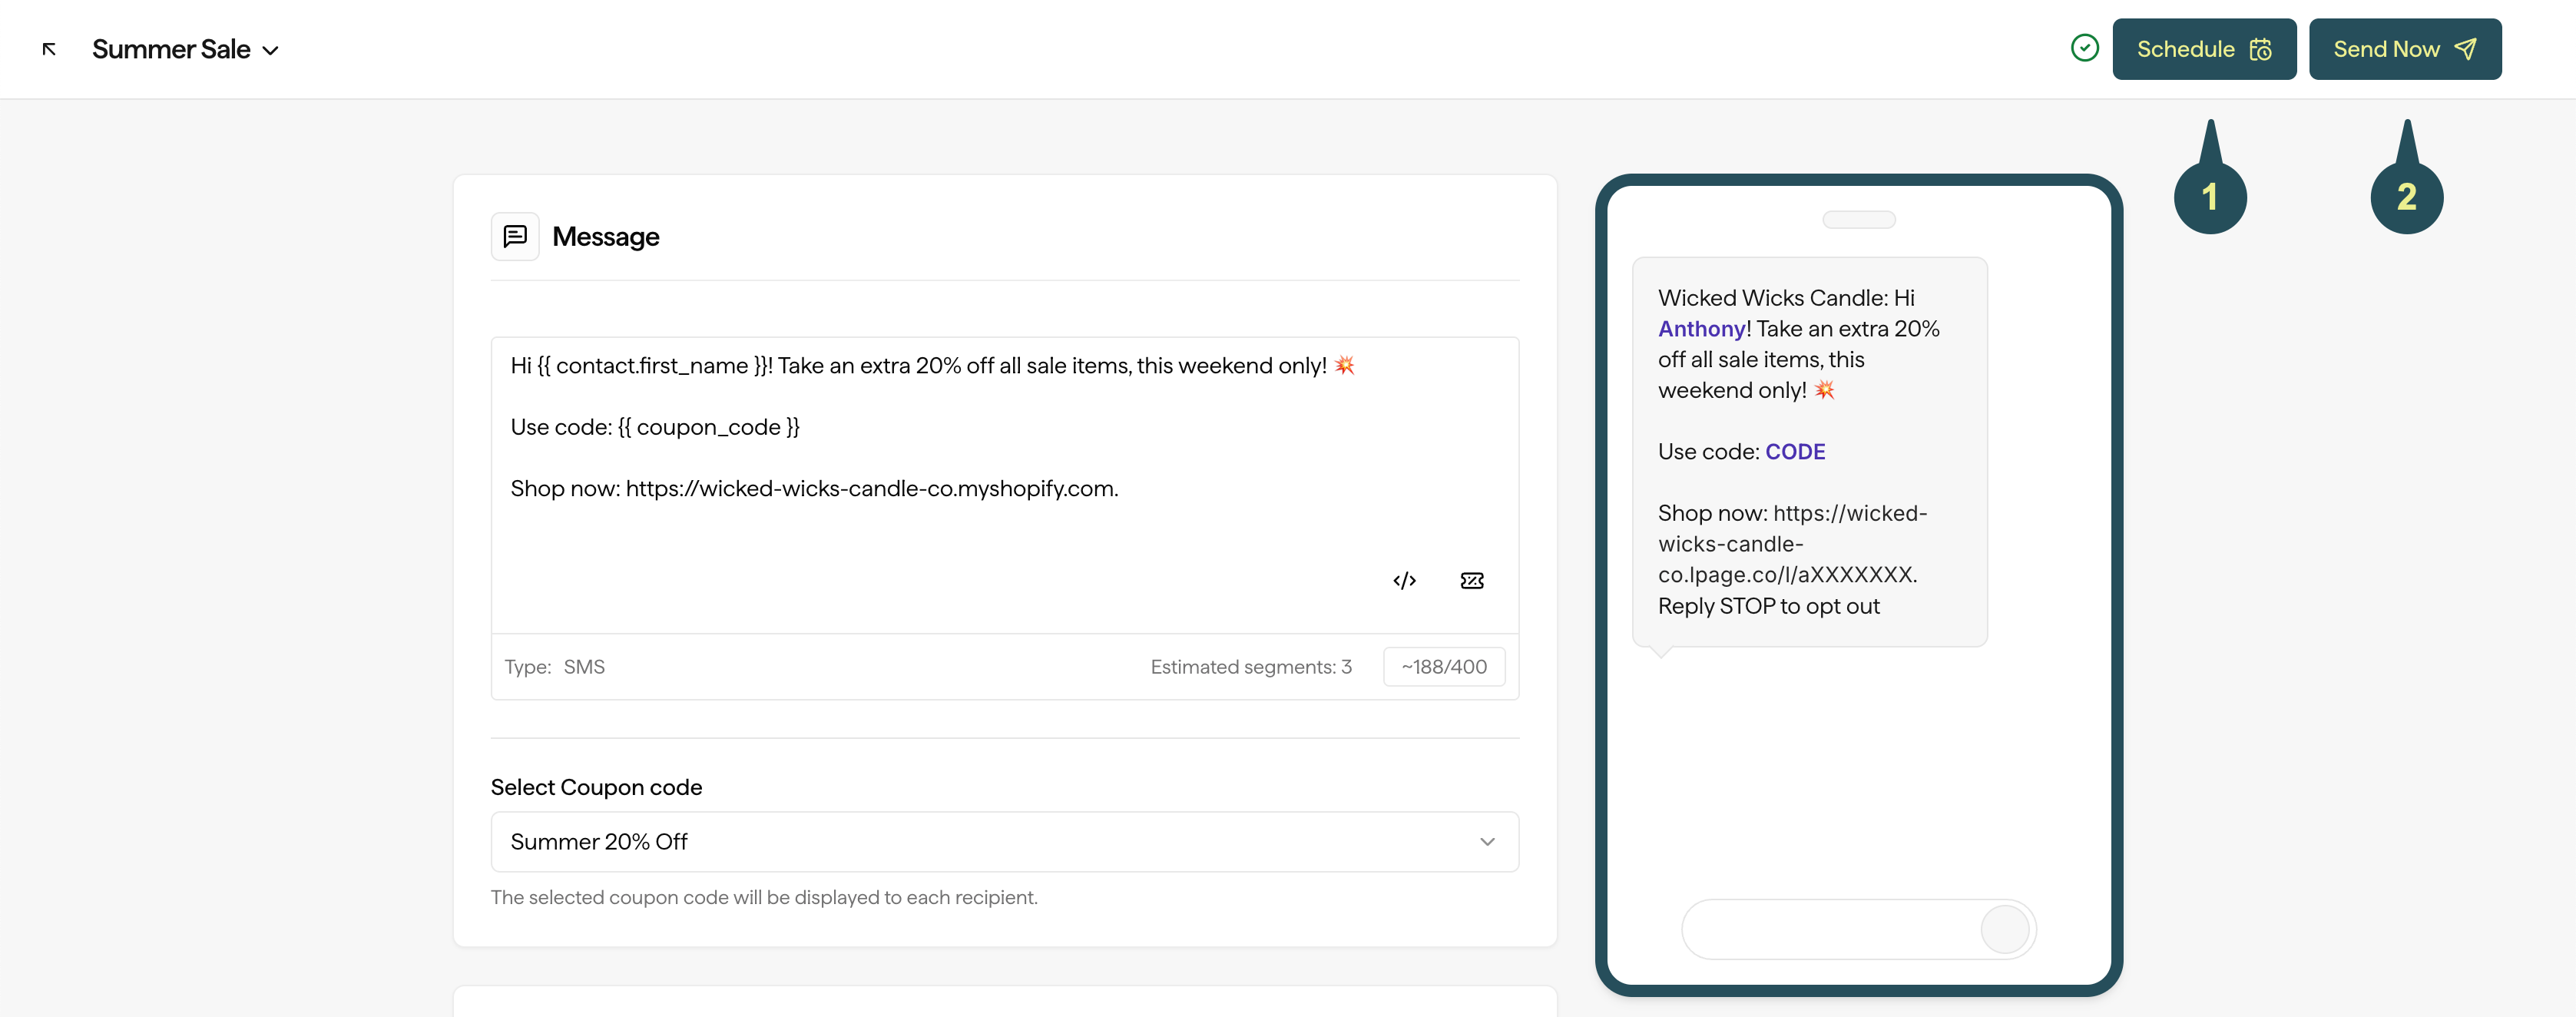2576x1017 pixels.
Task: Click the phone preview reply input bar
Action: coord(1858,928)
